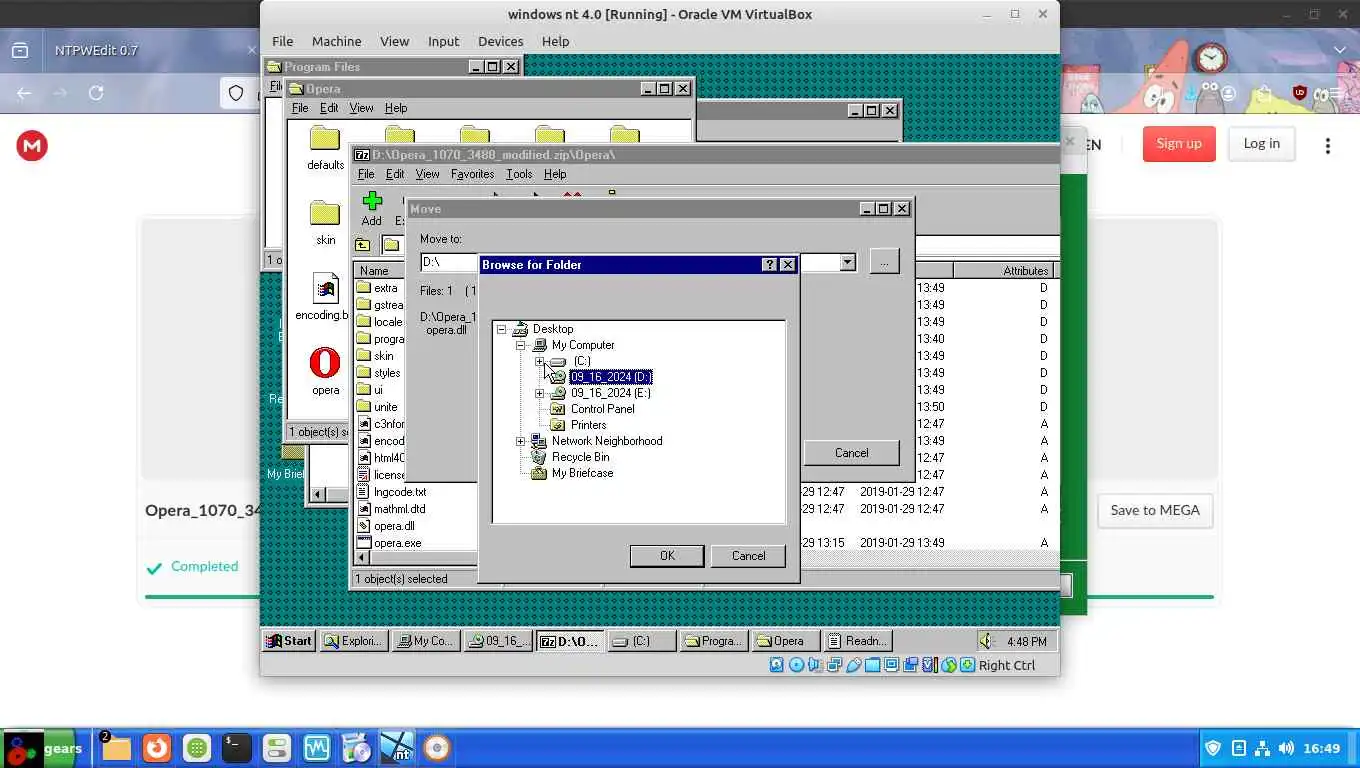Click the Sign up button on MEGA
1360x768 pixels.
point(1179,144)
